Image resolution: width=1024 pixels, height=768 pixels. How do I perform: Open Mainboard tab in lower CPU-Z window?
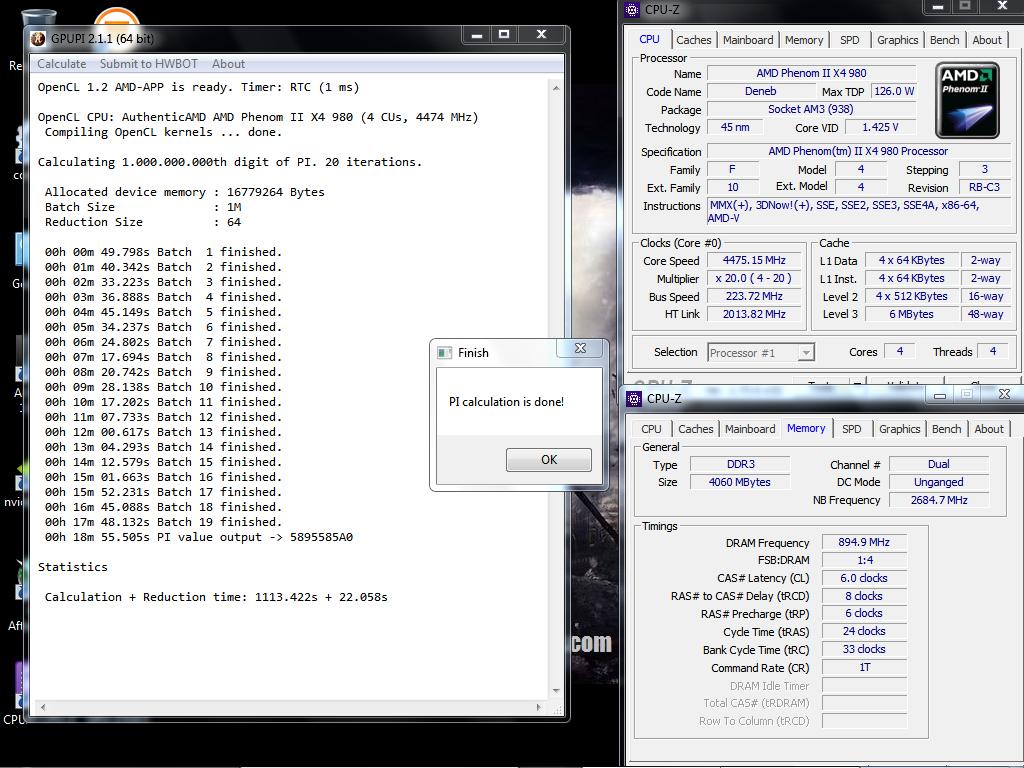click(x=750, y=429)
